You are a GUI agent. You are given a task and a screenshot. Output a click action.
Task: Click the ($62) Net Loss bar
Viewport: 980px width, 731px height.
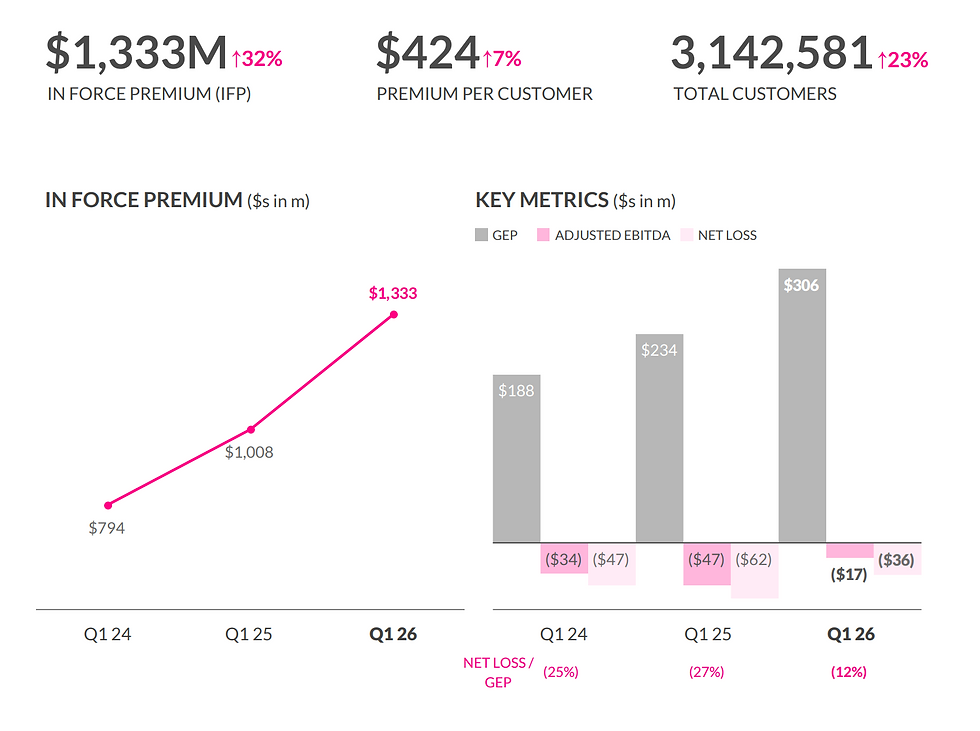pyautogui.click(x=754, y=570)
